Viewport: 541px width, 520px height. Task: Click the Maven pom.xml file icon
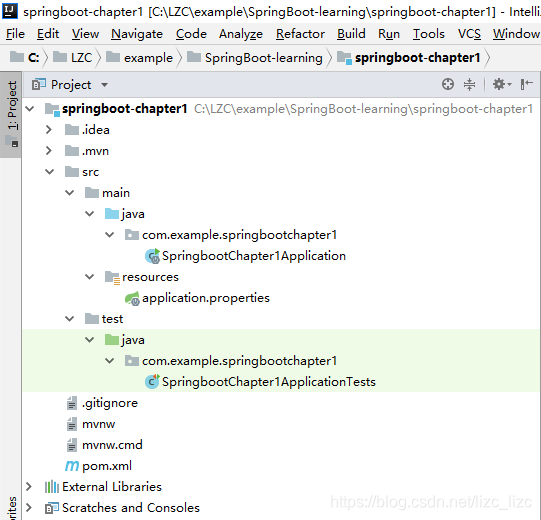coord(72,466)
